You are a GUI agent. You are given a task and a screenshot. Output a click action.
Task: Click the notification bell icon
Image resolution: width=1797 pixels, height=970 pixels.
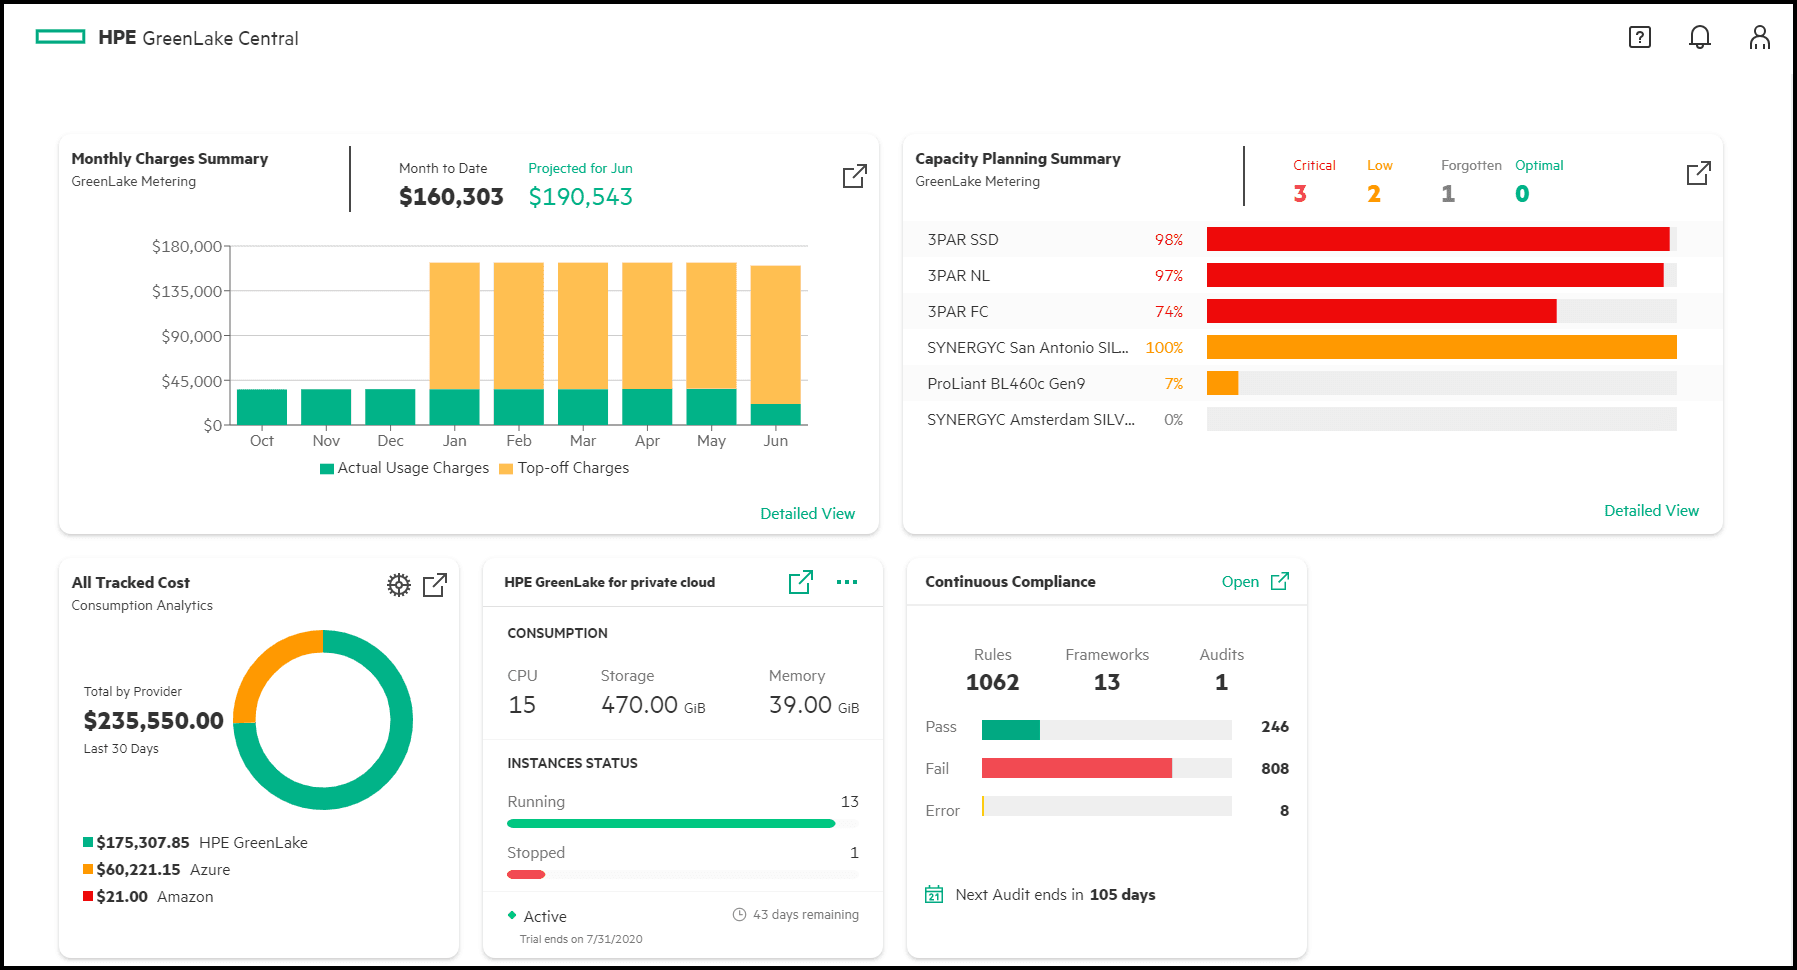pos(1699,38)
